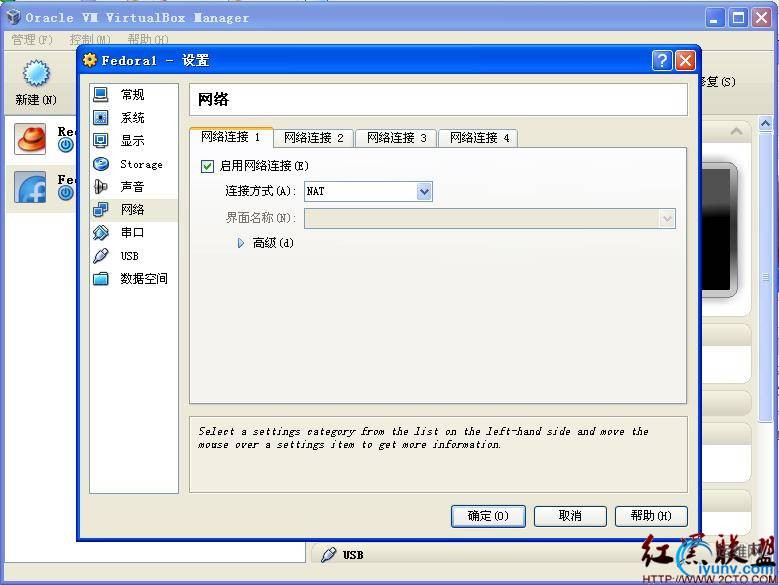Open the 数据空间 shared folders icon
Image resolution: width=779 pixels, height=585 pixels.
coord(101,279)
